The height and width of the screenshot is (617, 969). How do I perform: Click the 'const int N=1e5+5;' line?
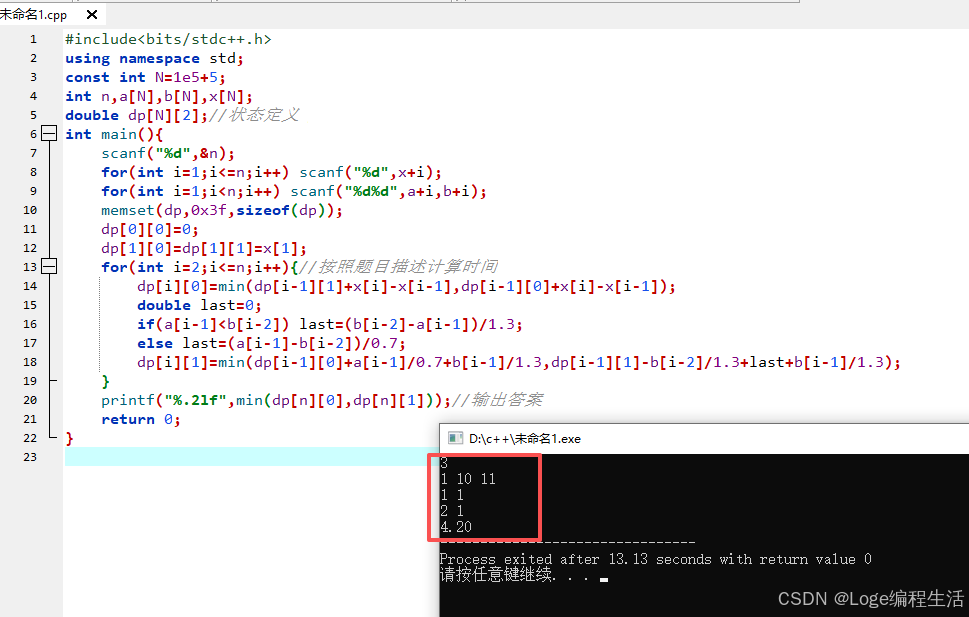[145, 77]
